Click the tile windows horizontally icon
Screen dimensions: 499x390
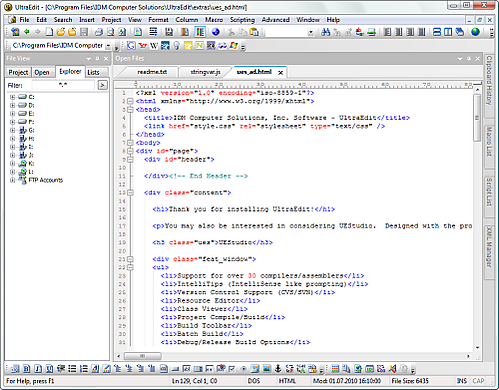click(x=437, y=32)
